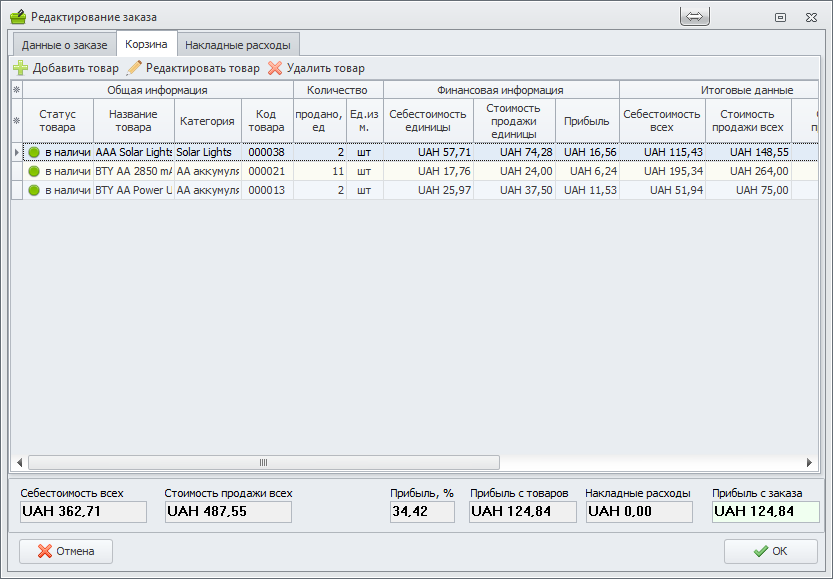Switch to the Данные о заказе tab
This screenshot has width=833, height=579.
tap(64, 45)
